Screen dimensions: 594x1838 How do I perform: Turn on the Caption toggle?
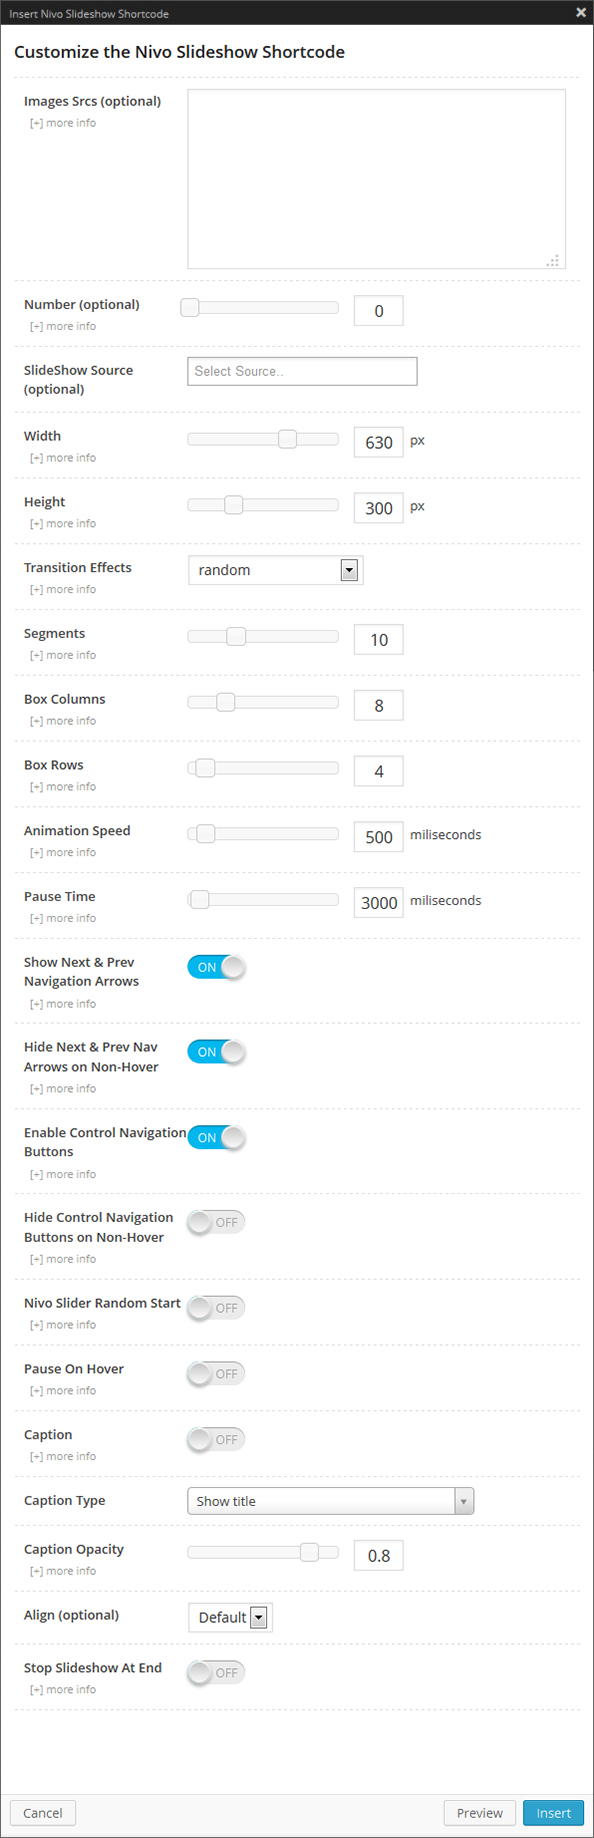pyautogui.click(x=215, y=1440)
